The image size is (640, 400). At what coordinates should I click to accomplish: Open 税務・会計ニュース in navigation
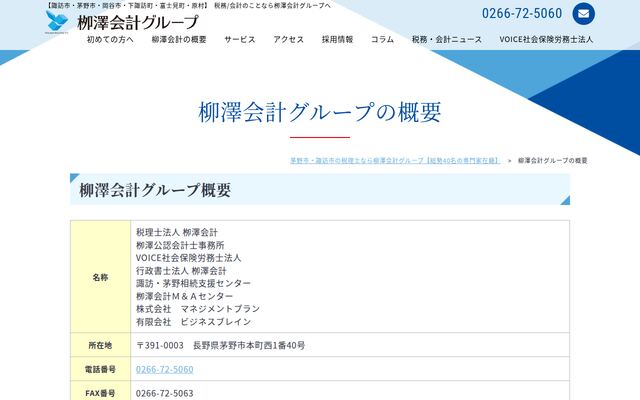(x=447, y=40)
